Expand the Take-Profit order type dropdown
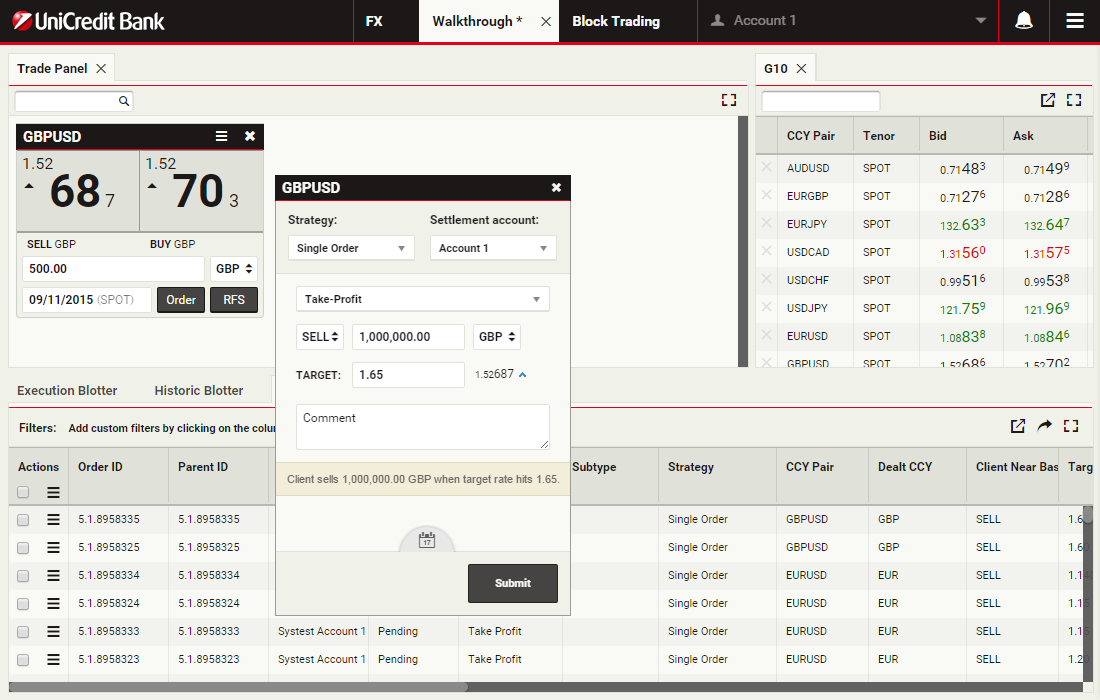Viewport: 1100px width, 700px height. [422, 299]
